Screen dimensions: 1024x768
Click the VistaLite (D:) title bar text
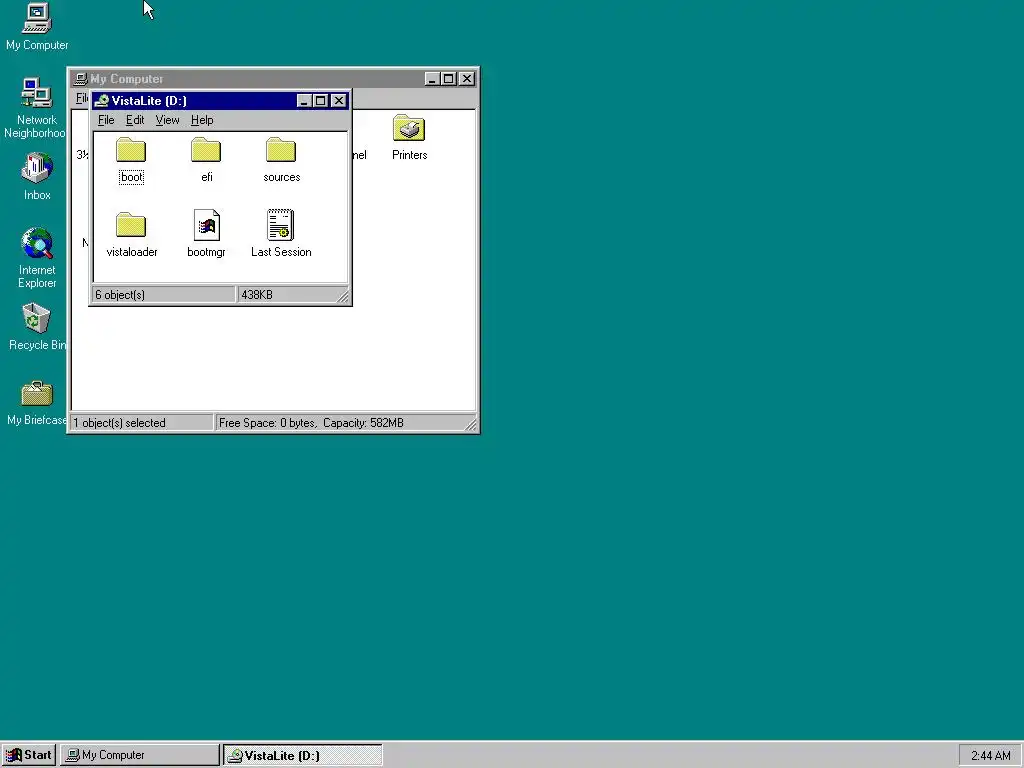click(x=149, y=101)
